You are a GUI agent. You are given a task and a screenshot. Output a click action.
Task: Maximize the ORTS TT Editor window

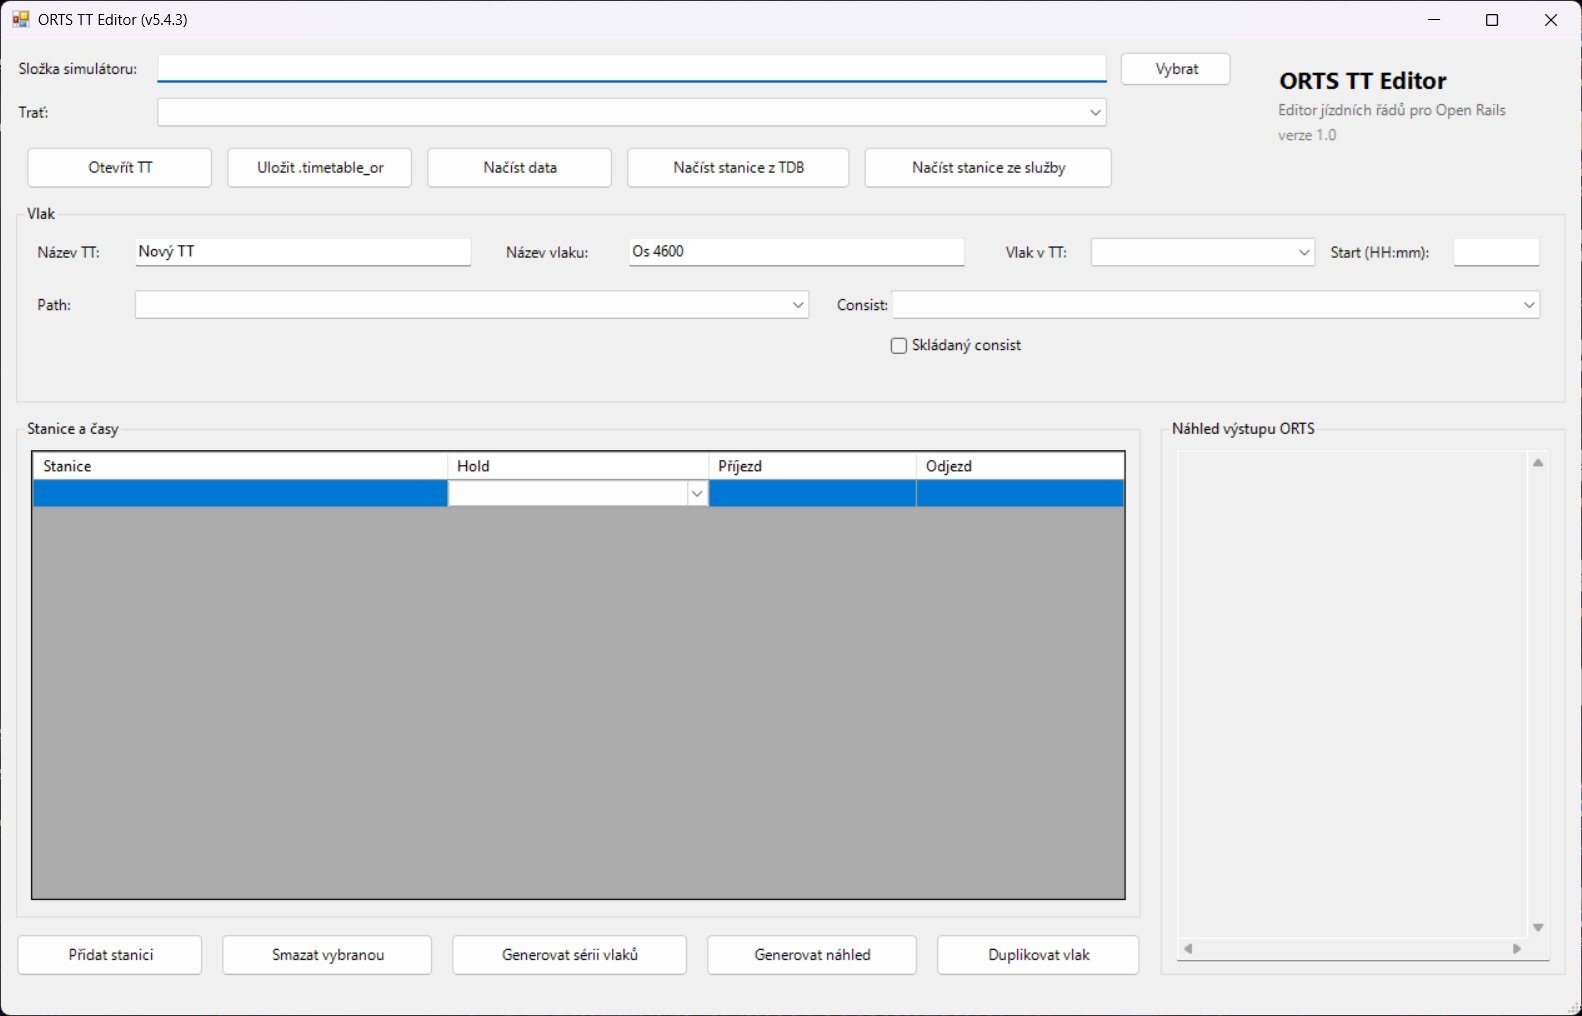coord(1492,20)
